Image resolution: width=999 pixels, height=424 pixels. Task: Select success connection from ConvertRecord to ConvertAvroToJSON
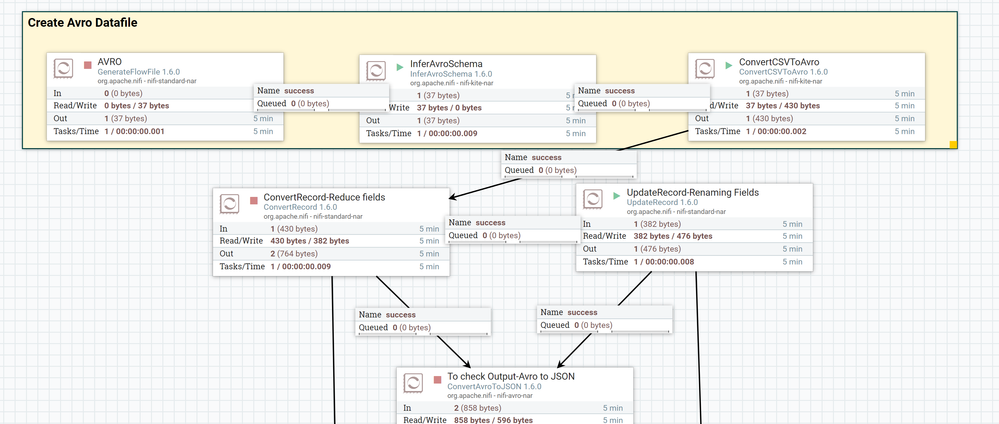[424, 321]
